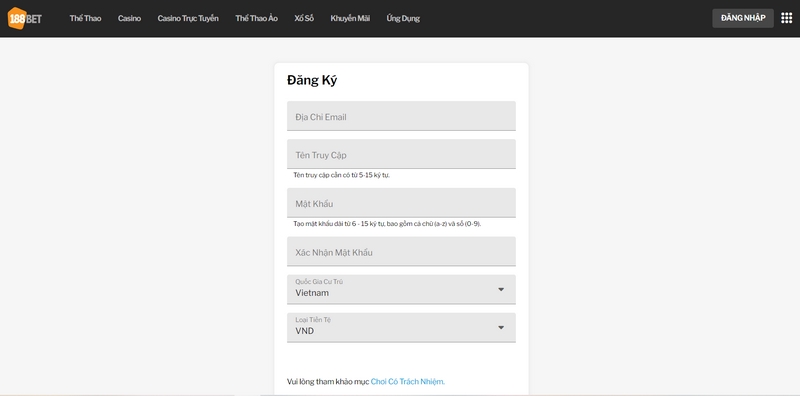This screenshot has width=800, height=396.
Task: Open Casino Trực Tuyến section
Action: click(188, 18)
